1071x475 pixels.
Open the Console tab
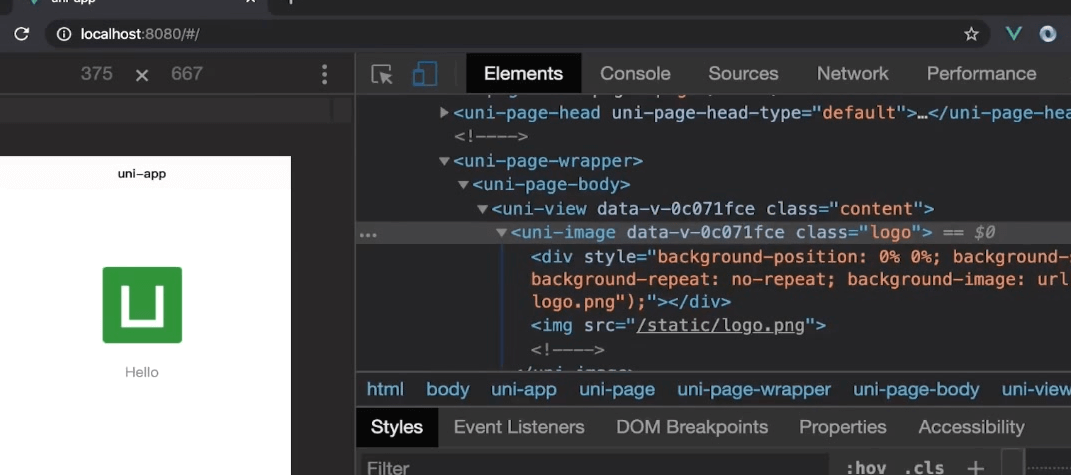tap(635, 73)
